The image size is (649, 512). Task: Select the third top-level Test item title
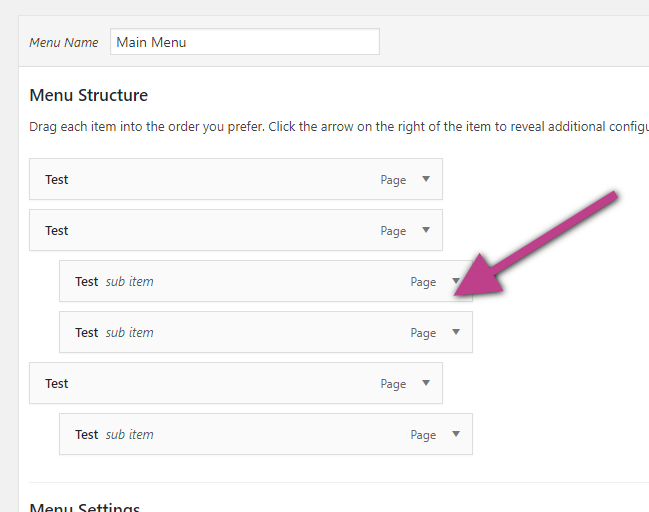click(x=57, y=383)
